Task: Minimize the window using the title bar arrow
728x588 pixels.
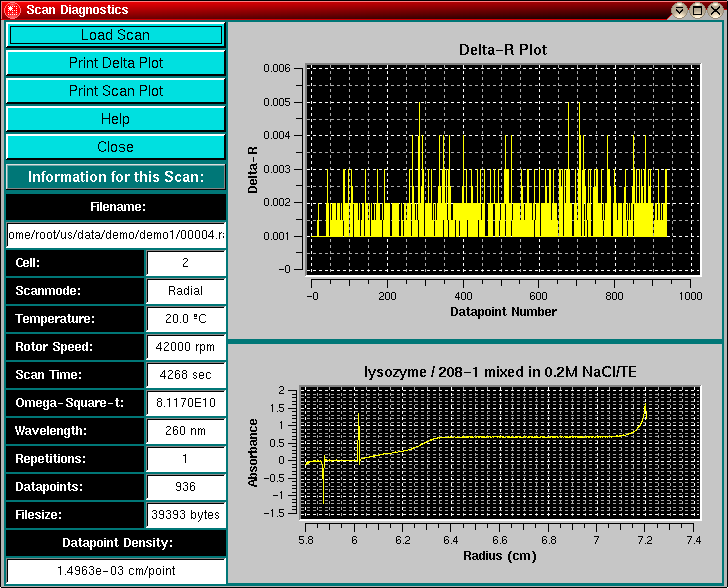Action: coord(679,10)
